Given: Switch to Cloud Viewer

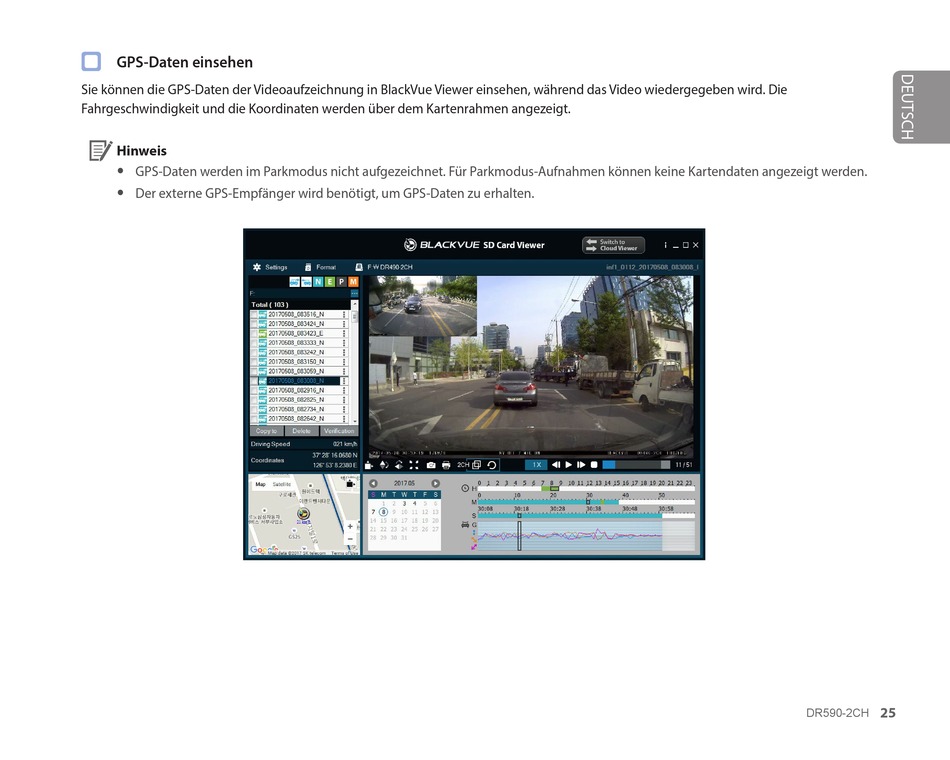Looking at the screenshot, I should pos(613,245).
